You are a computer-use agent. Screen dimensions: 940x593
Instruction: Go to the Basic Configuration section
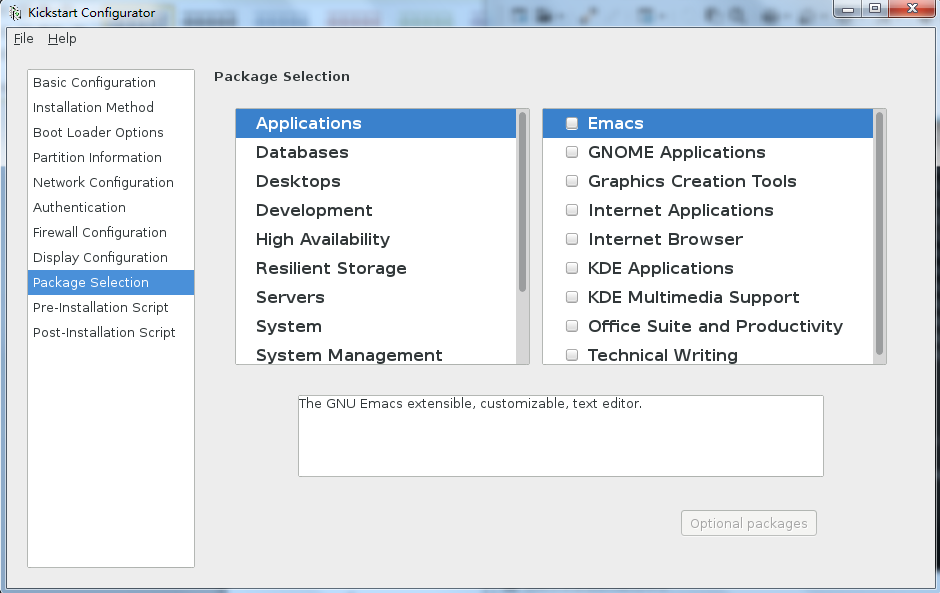[94, 83]
